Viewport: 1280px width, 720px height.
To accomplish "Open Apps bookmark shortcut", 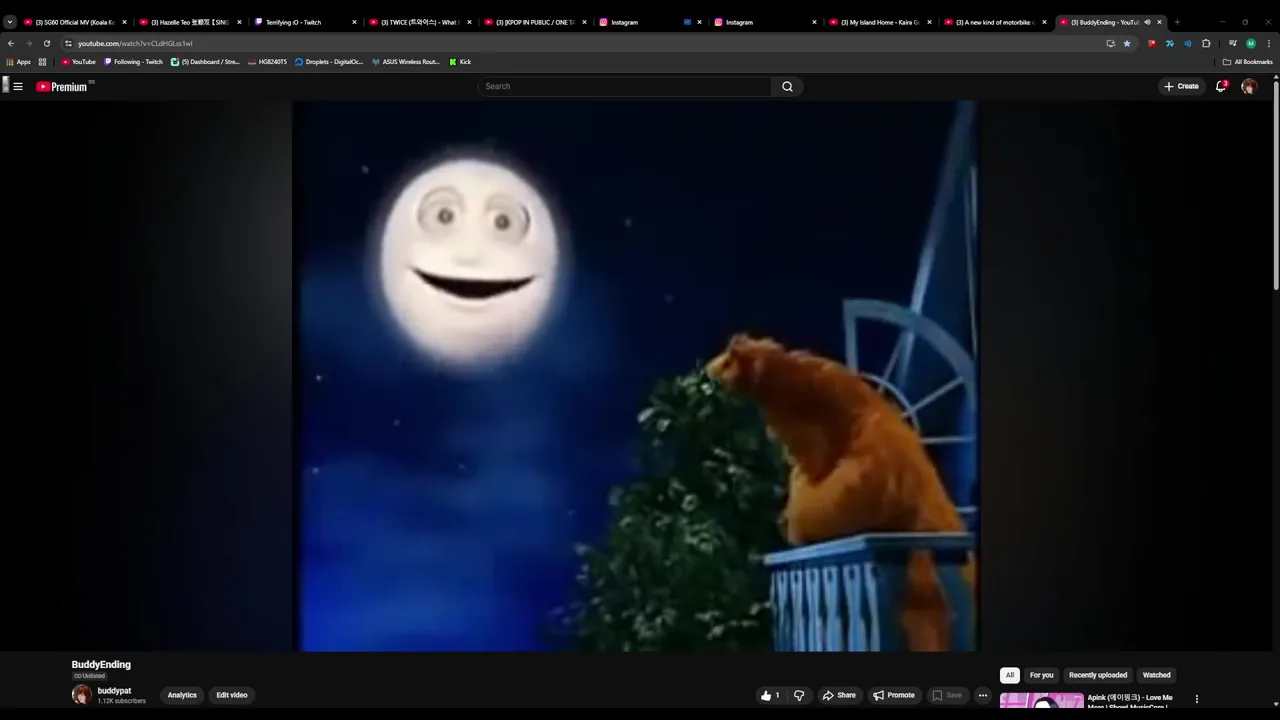I will 19,62.
